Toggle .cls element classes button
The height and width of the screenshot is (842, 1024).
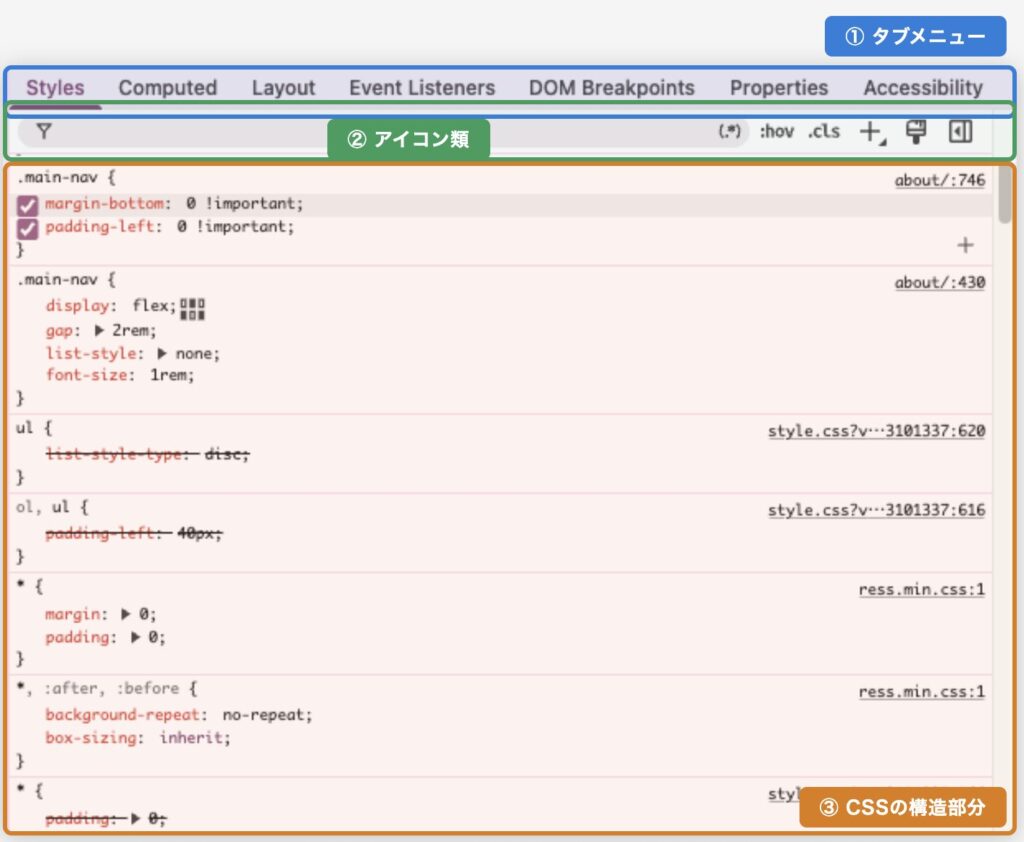824,131
